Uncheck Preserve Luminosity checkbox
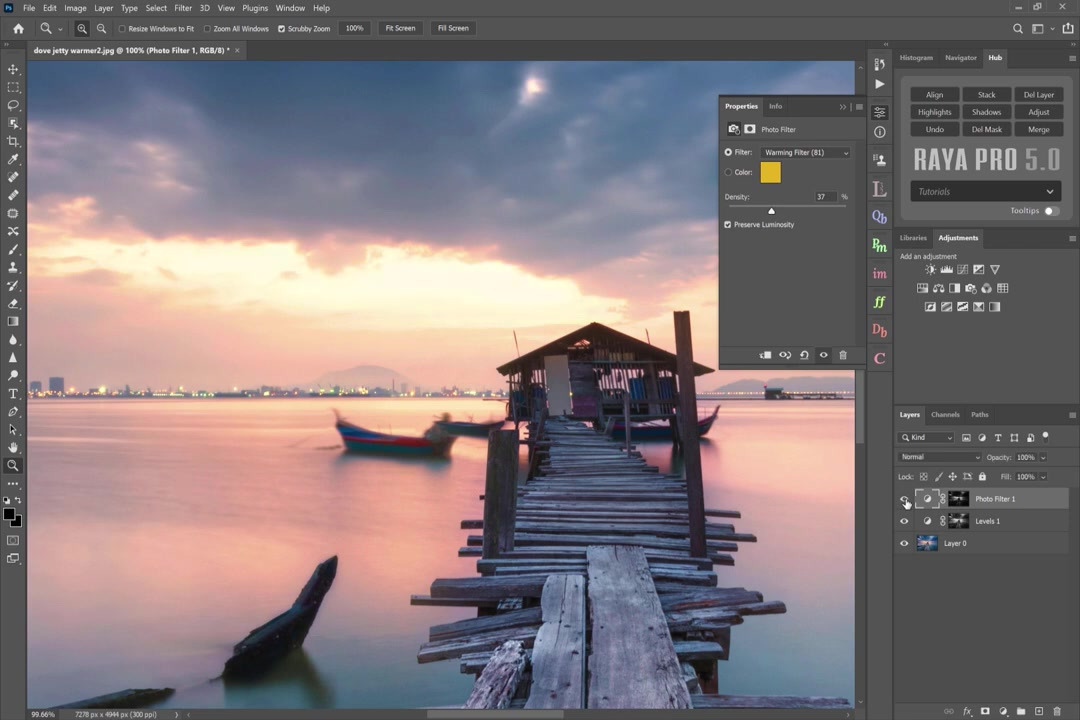This screenshot has height=720, width=1080. (728, 225)
